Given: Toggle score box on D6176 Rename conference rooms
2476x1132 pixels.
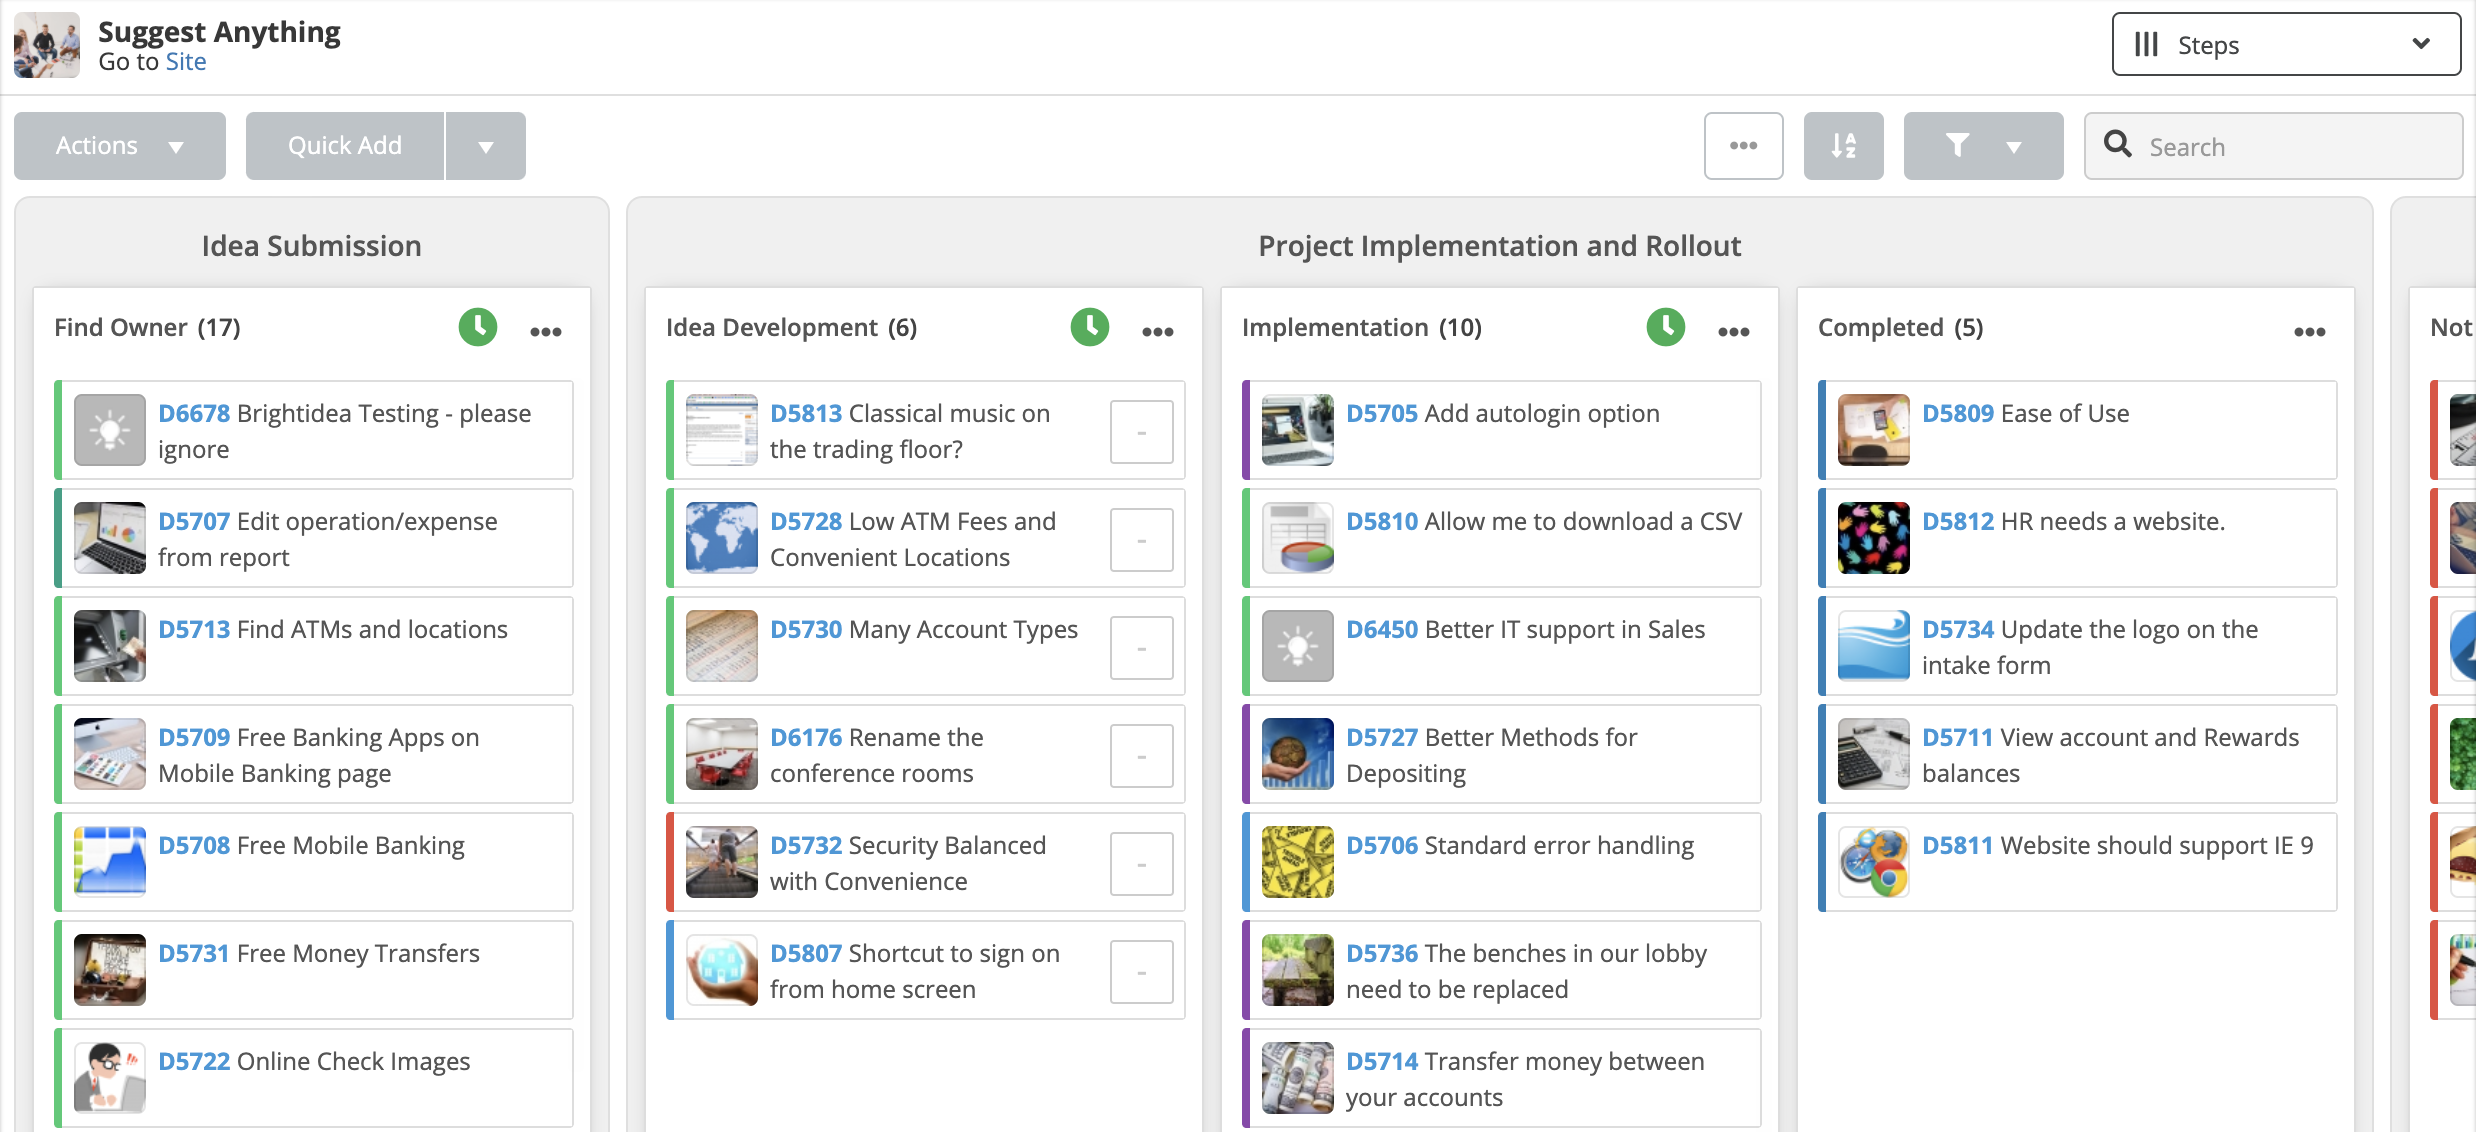Looking at the screenshot, I should (1142, 756).
